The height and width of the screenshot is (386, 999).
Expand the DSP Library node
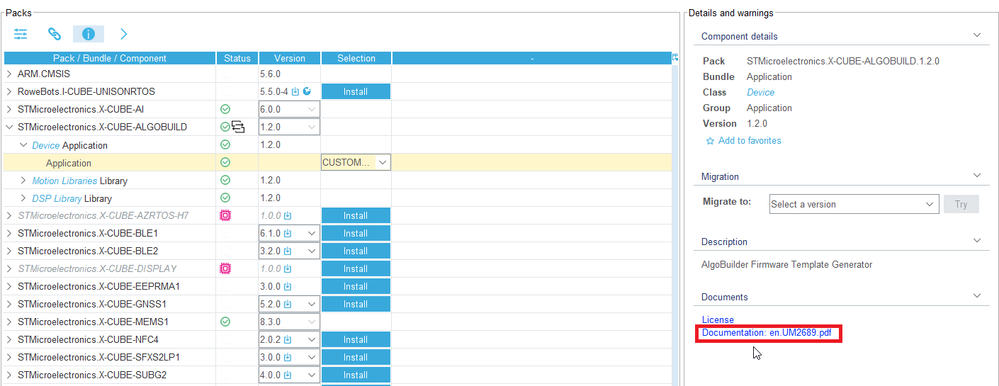click(24, 198)
